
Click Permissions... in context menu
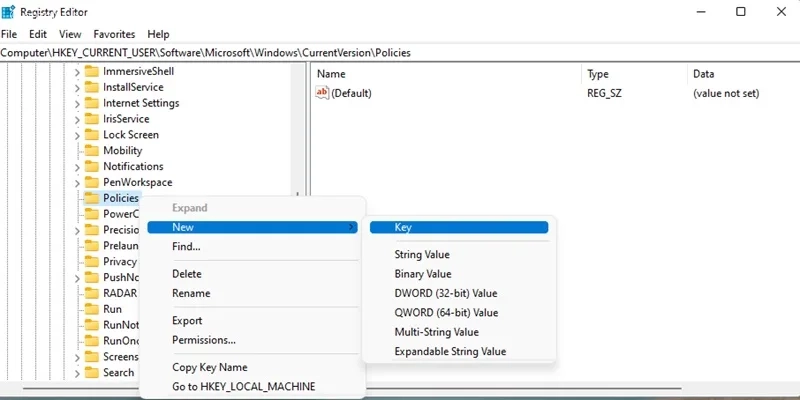click(204, 340)
